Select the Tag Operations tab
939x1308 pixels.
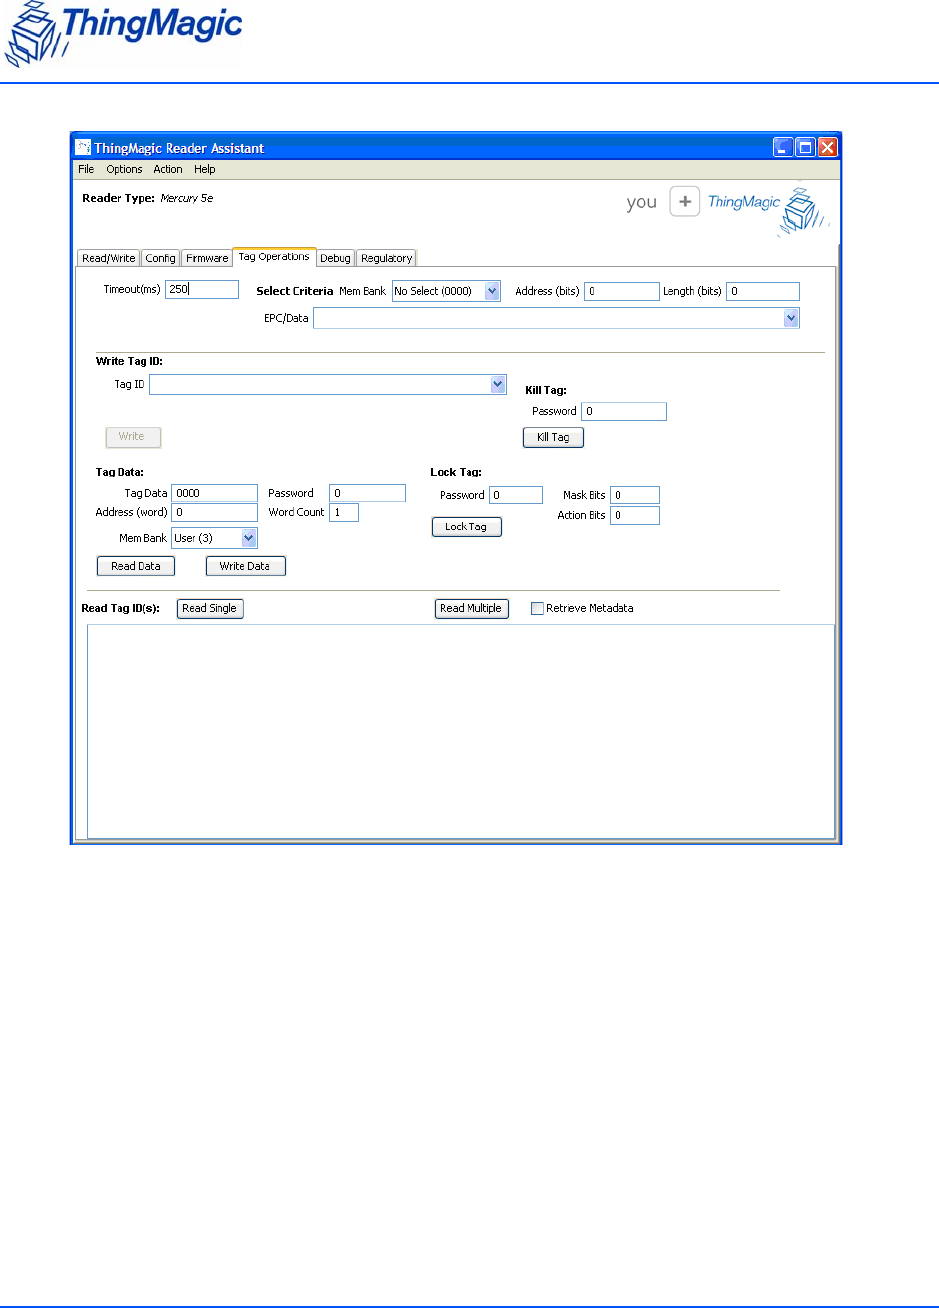[x=274, y=257]
